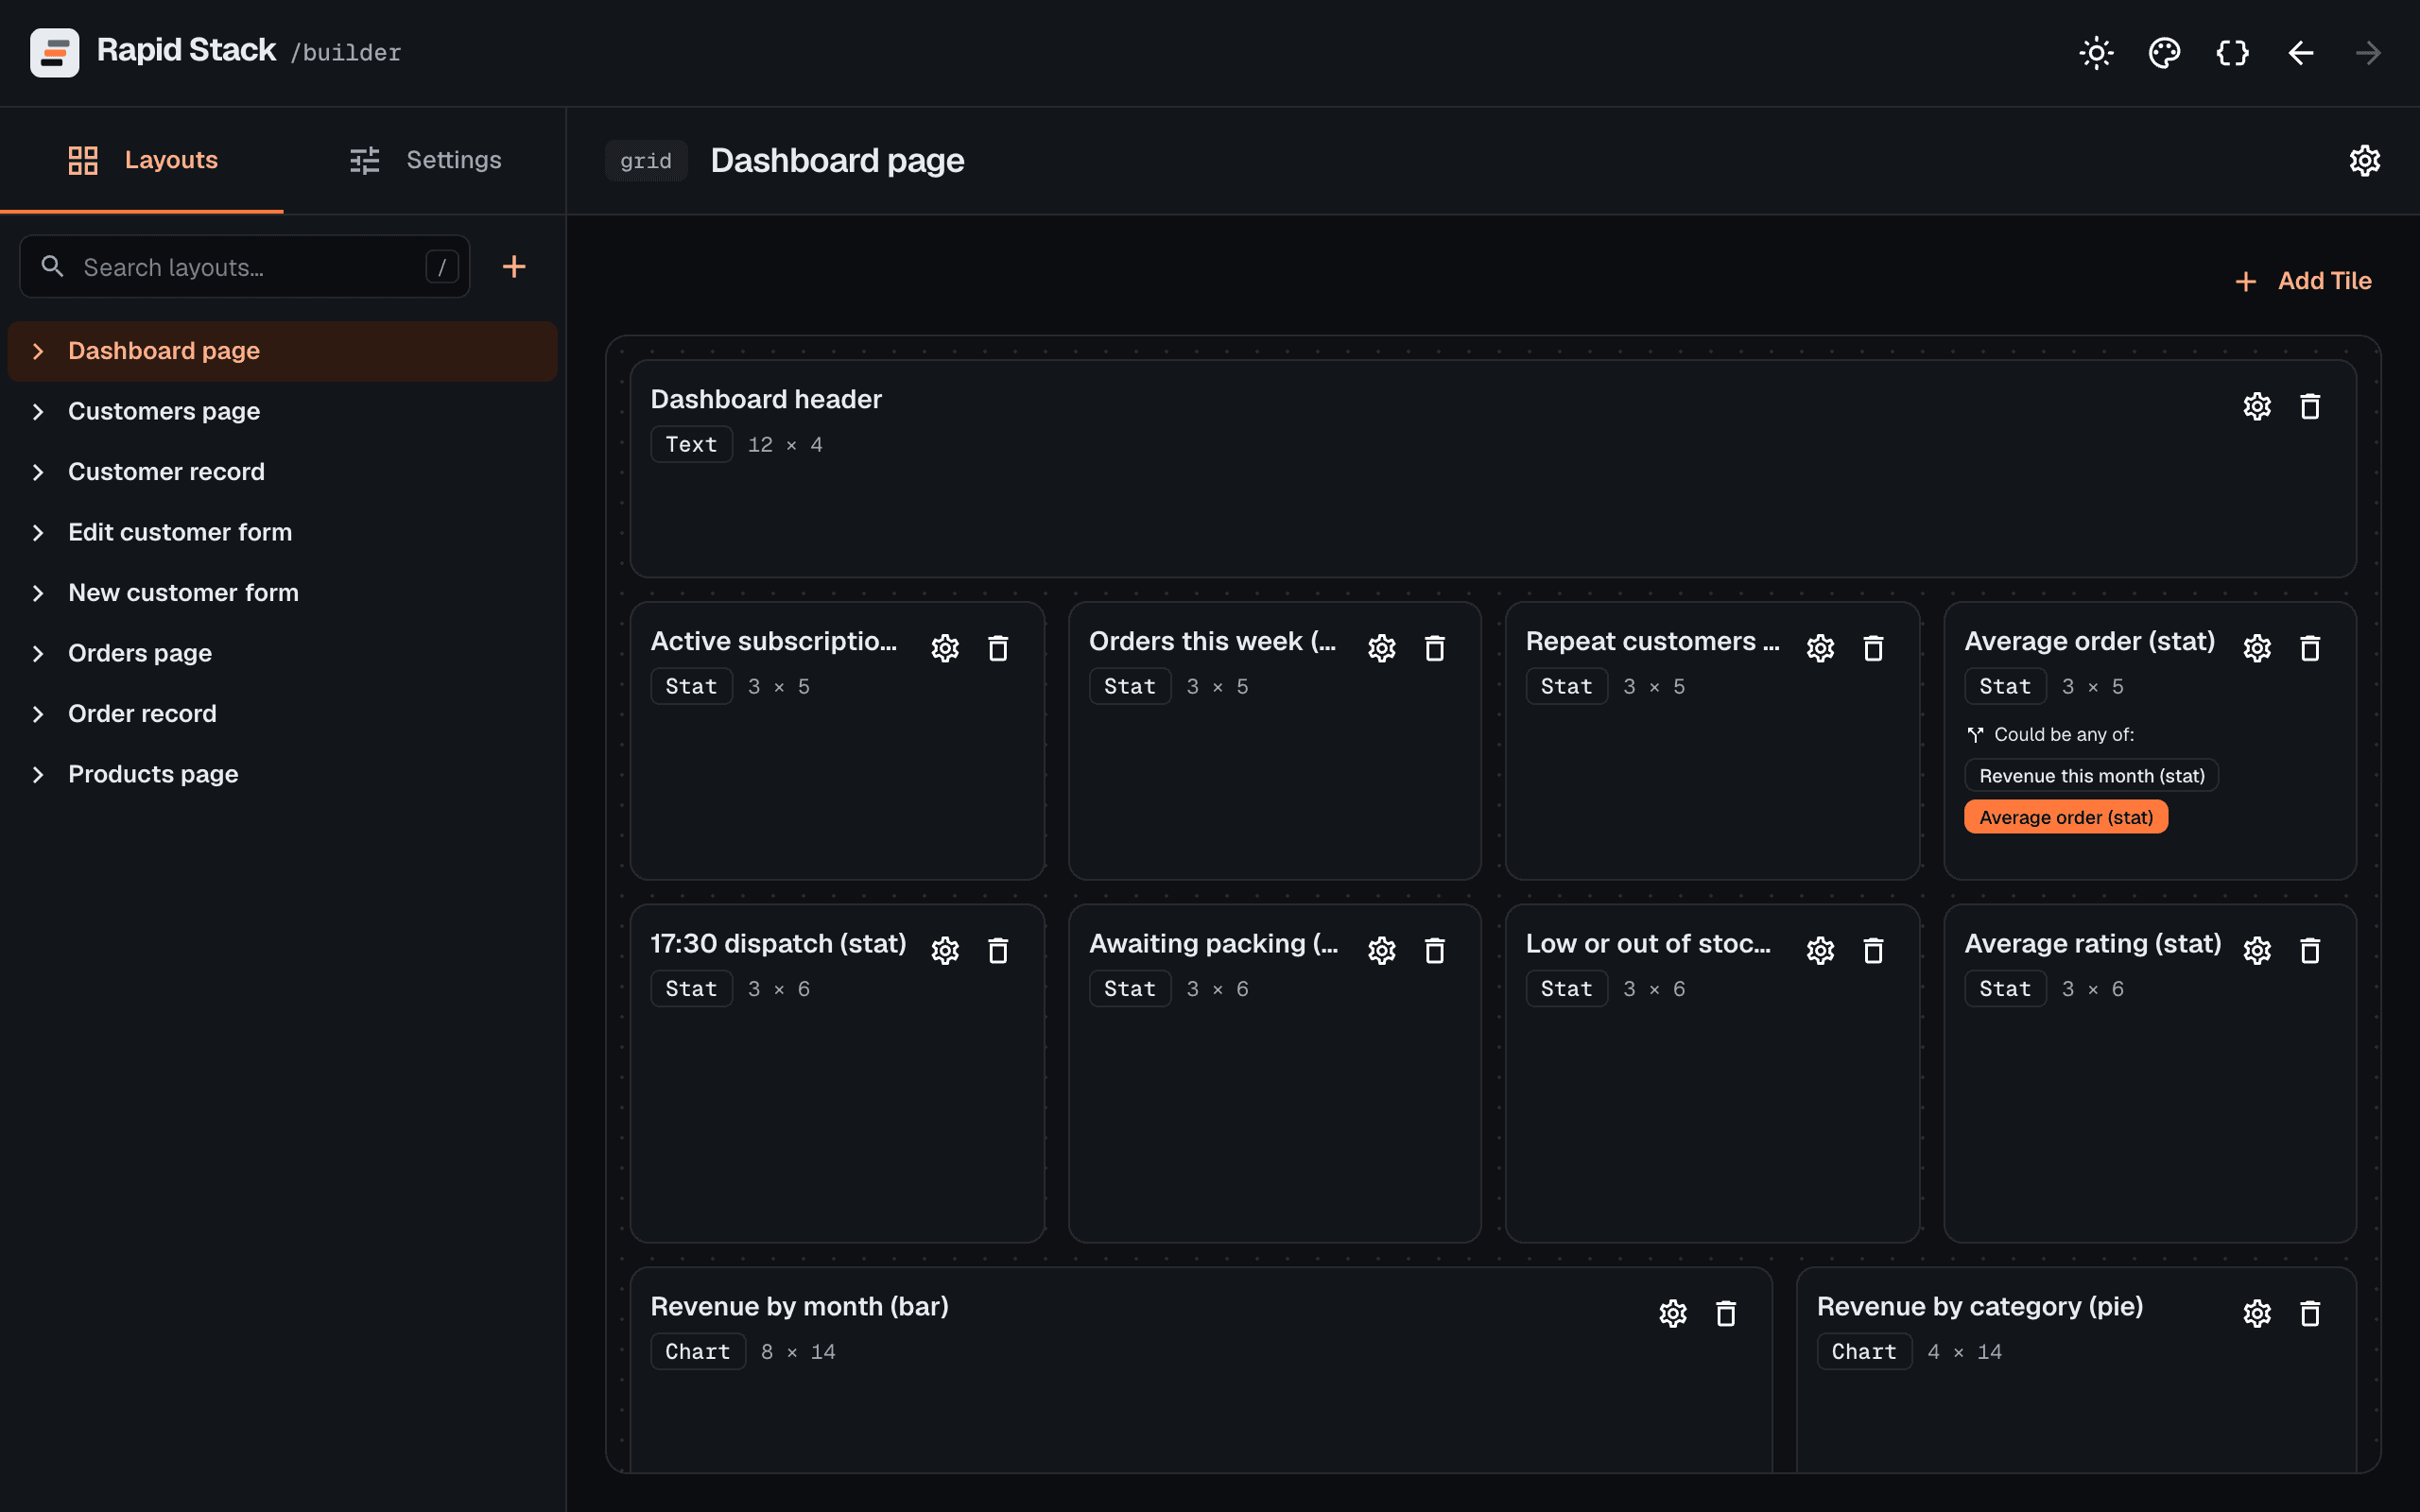Viewport: 2420px width, 1512px height.
Task: Delete the Active subscriptions tile
Action: 998,648
